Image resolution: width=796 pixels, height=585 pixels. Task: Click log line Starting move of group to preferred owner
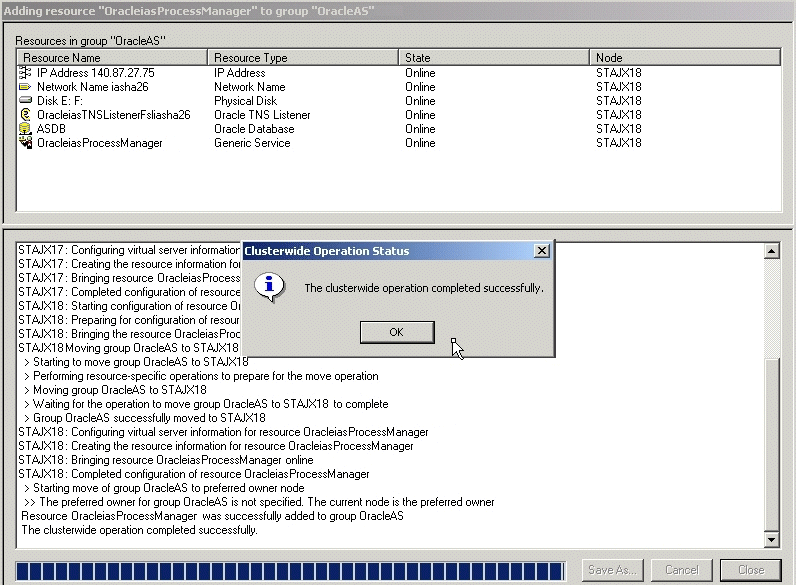164,488
